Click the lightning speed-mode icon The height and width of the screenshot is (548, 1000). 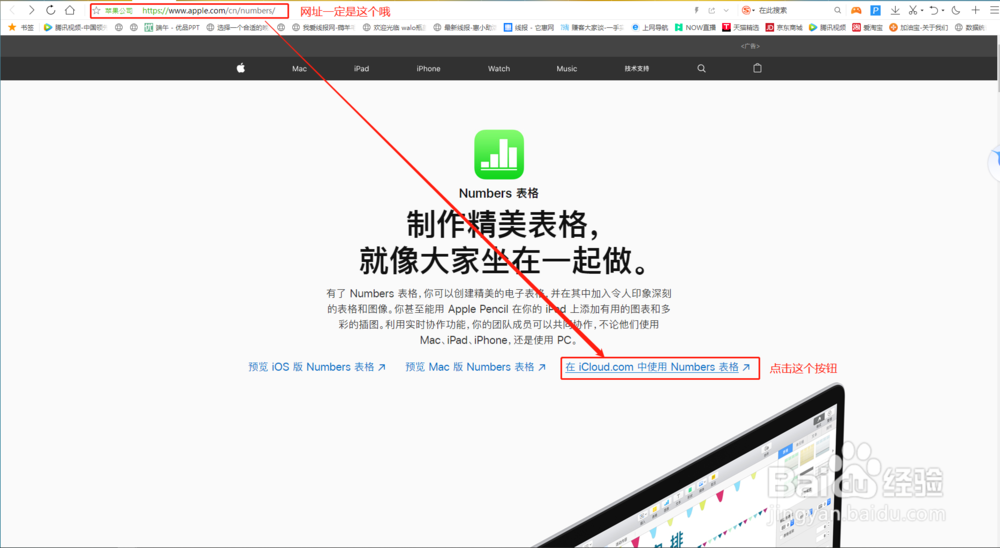[696, 10]
